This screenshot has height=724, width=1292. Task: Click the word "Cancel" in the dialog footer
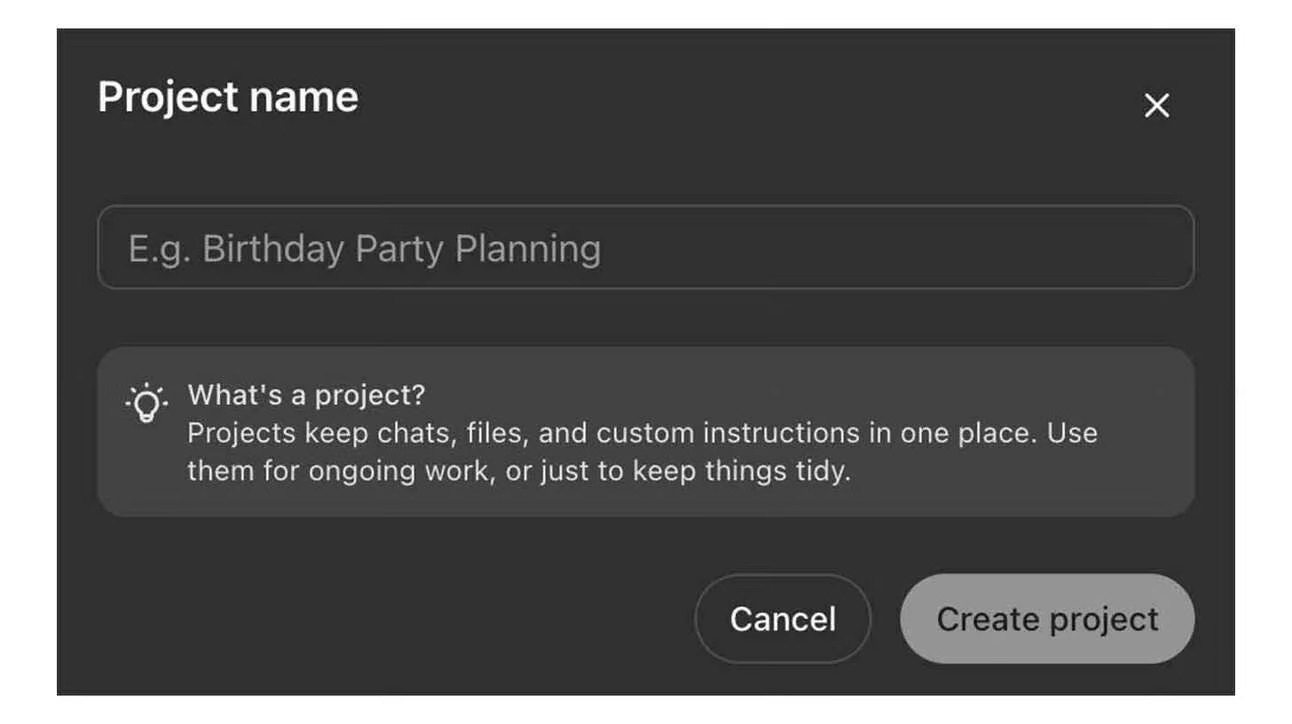(x=782, y=619)
